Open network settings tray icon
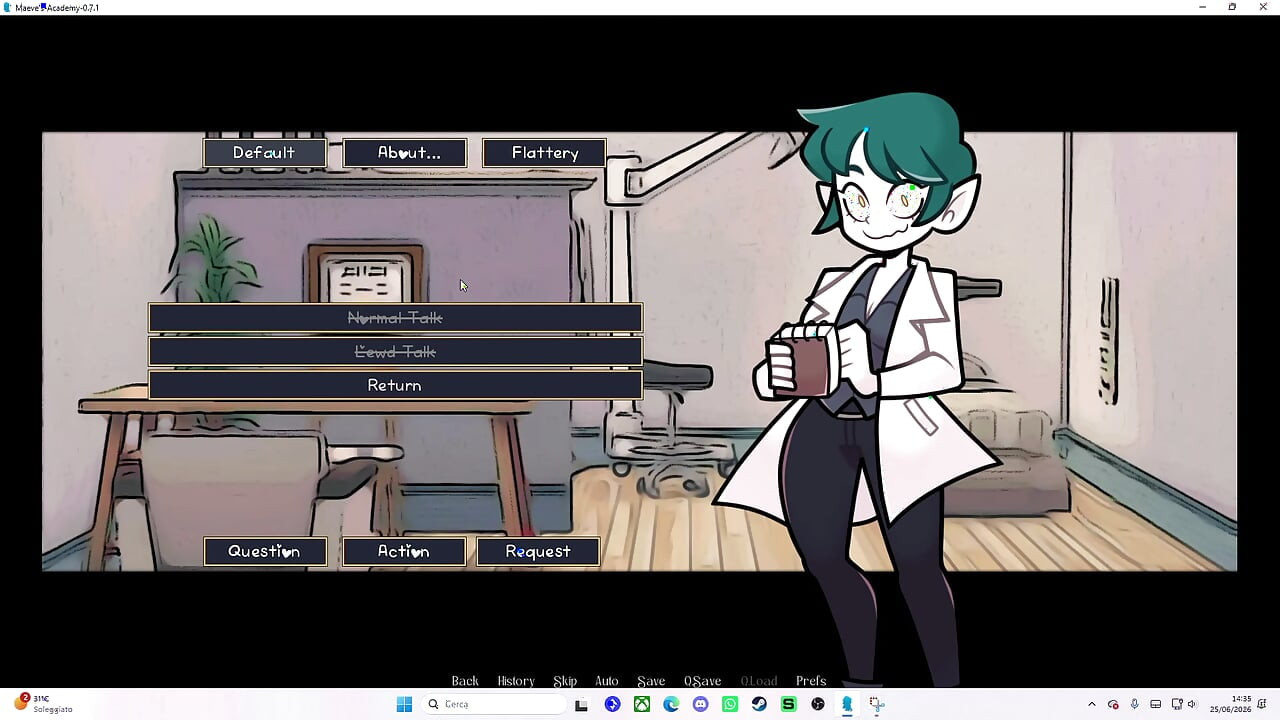1280x720 pixels. tap(1177, 704)
